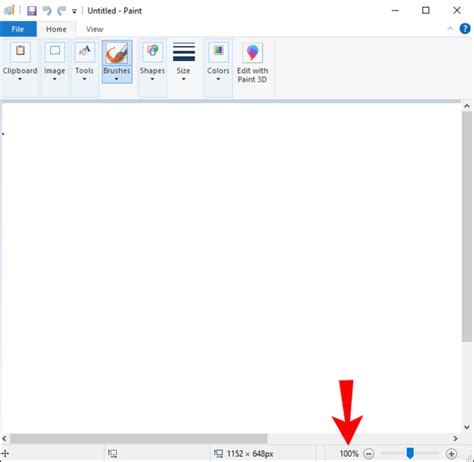This screenshot has width=474, height=462.
Task: Select the Brushes tool icon
Action: coord(117,53)
